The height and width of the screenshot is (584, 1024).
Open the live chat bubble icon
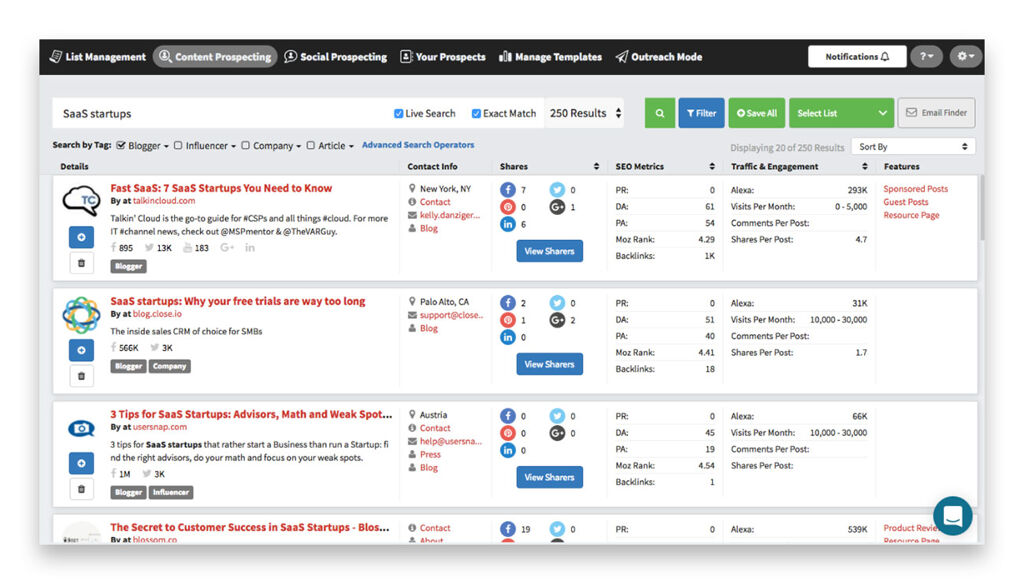pos(953,516)
